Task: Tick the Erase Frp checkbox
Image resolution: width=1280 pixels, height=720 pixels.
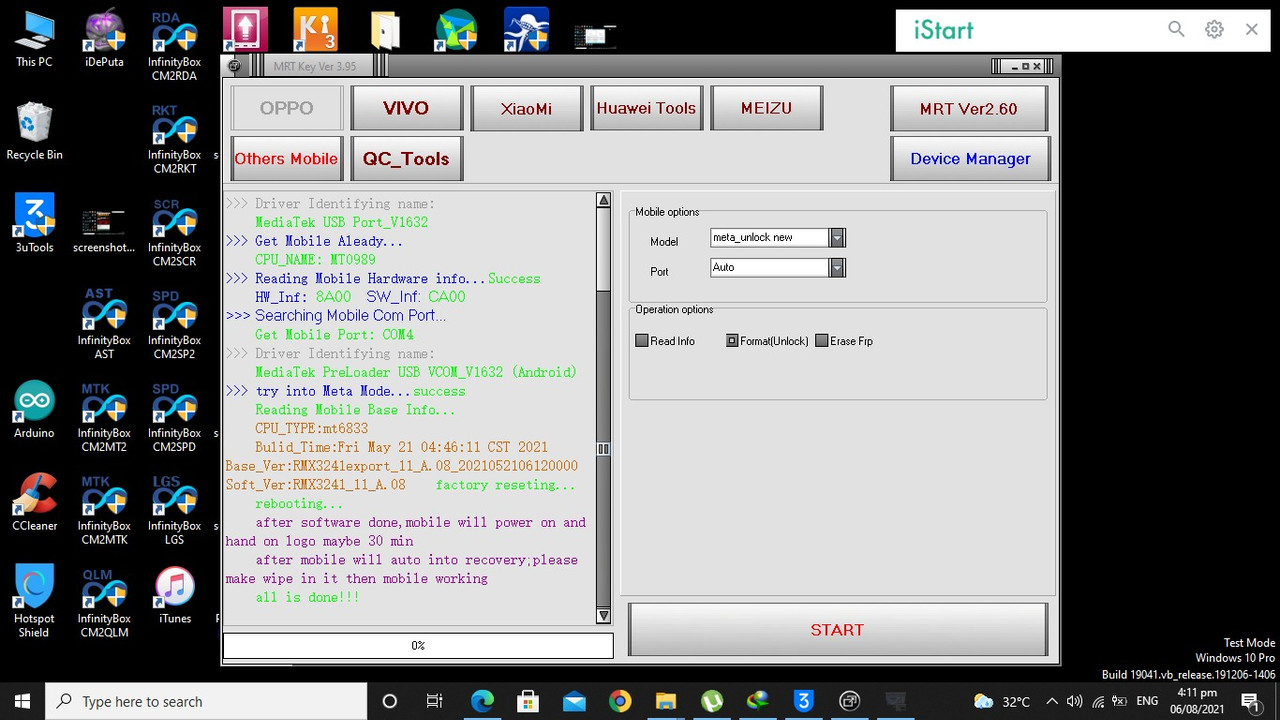Action: pos(822,341)
